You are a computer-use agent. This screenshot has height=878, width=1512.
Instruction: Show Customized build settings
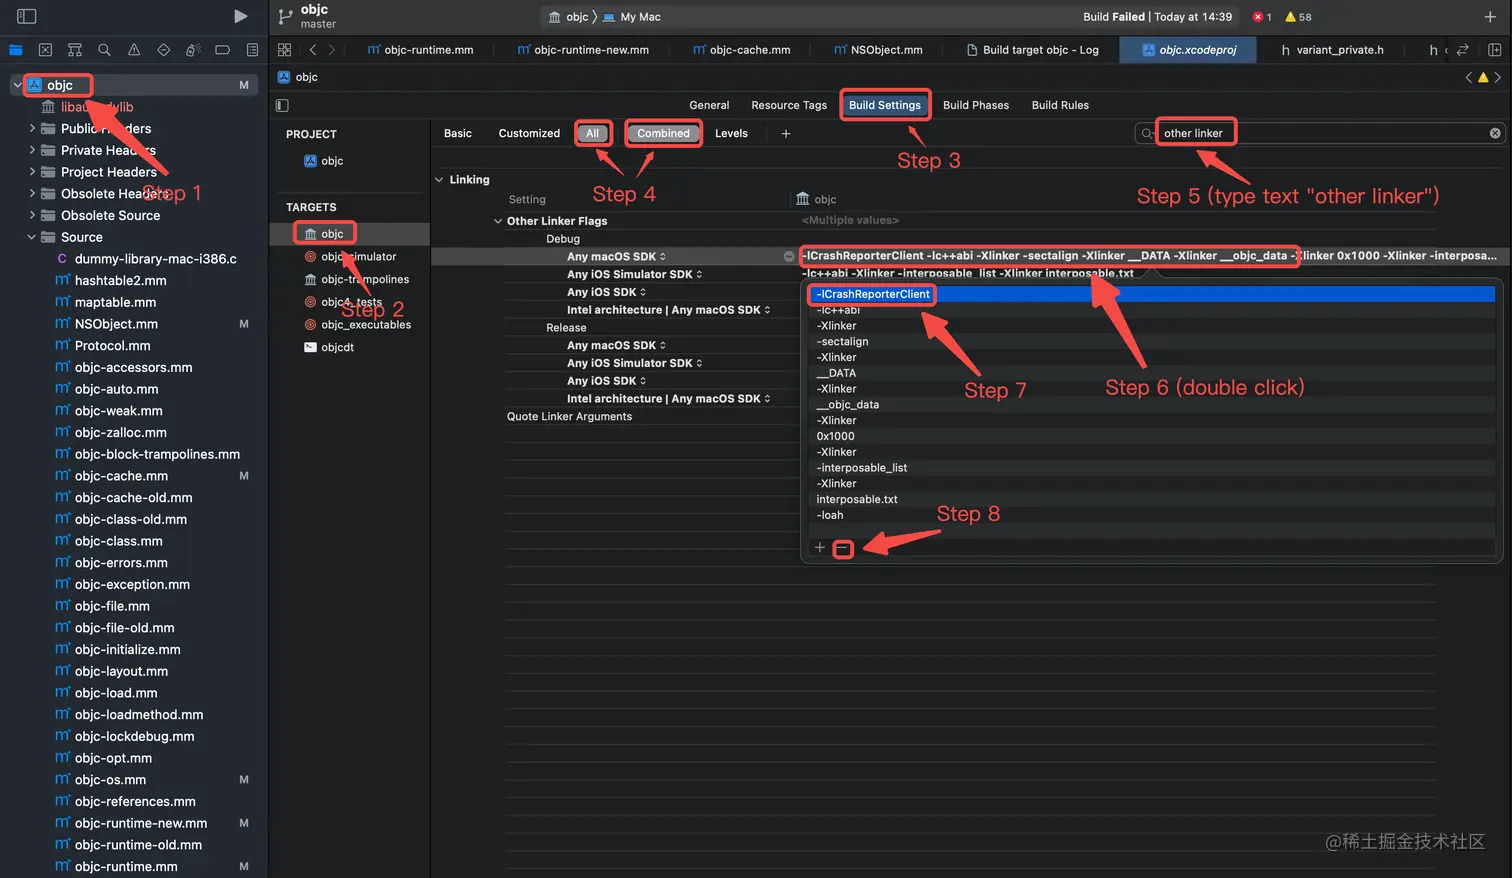pos(529,133)
